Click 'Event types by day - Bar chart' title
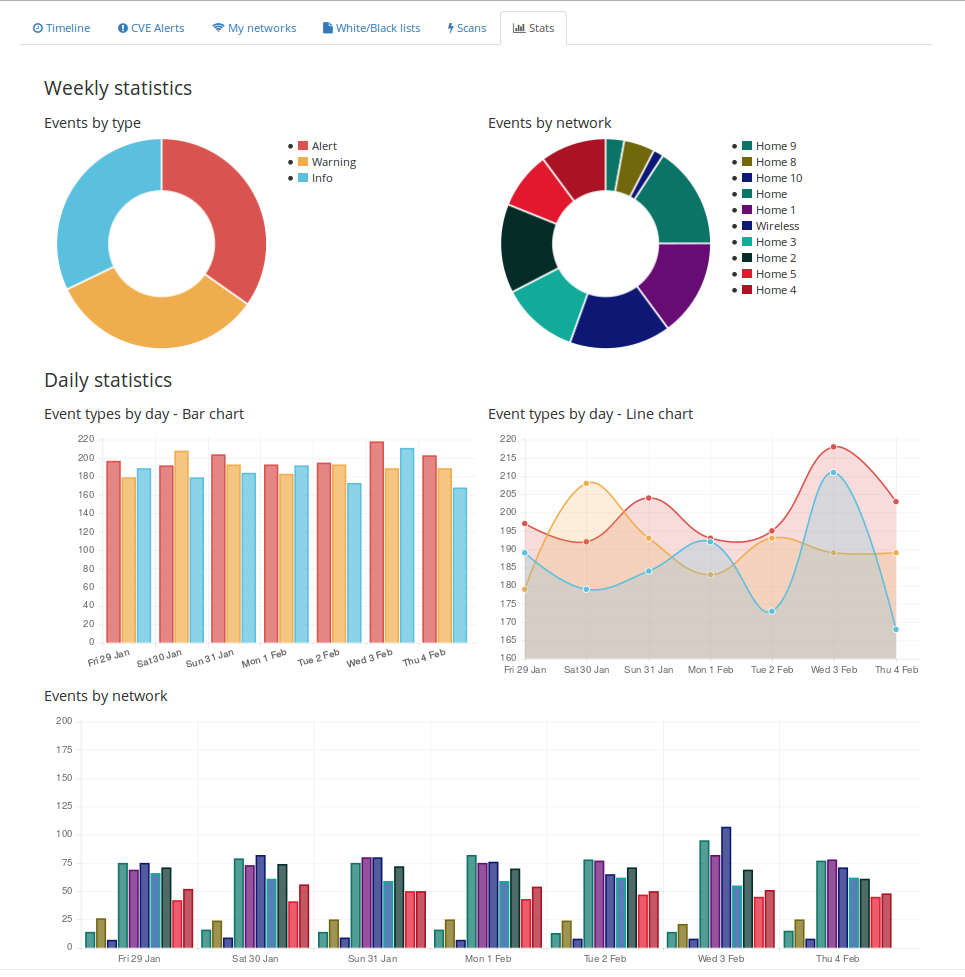Viewport: 965px width, 977px height. click(x=144, y=414)
